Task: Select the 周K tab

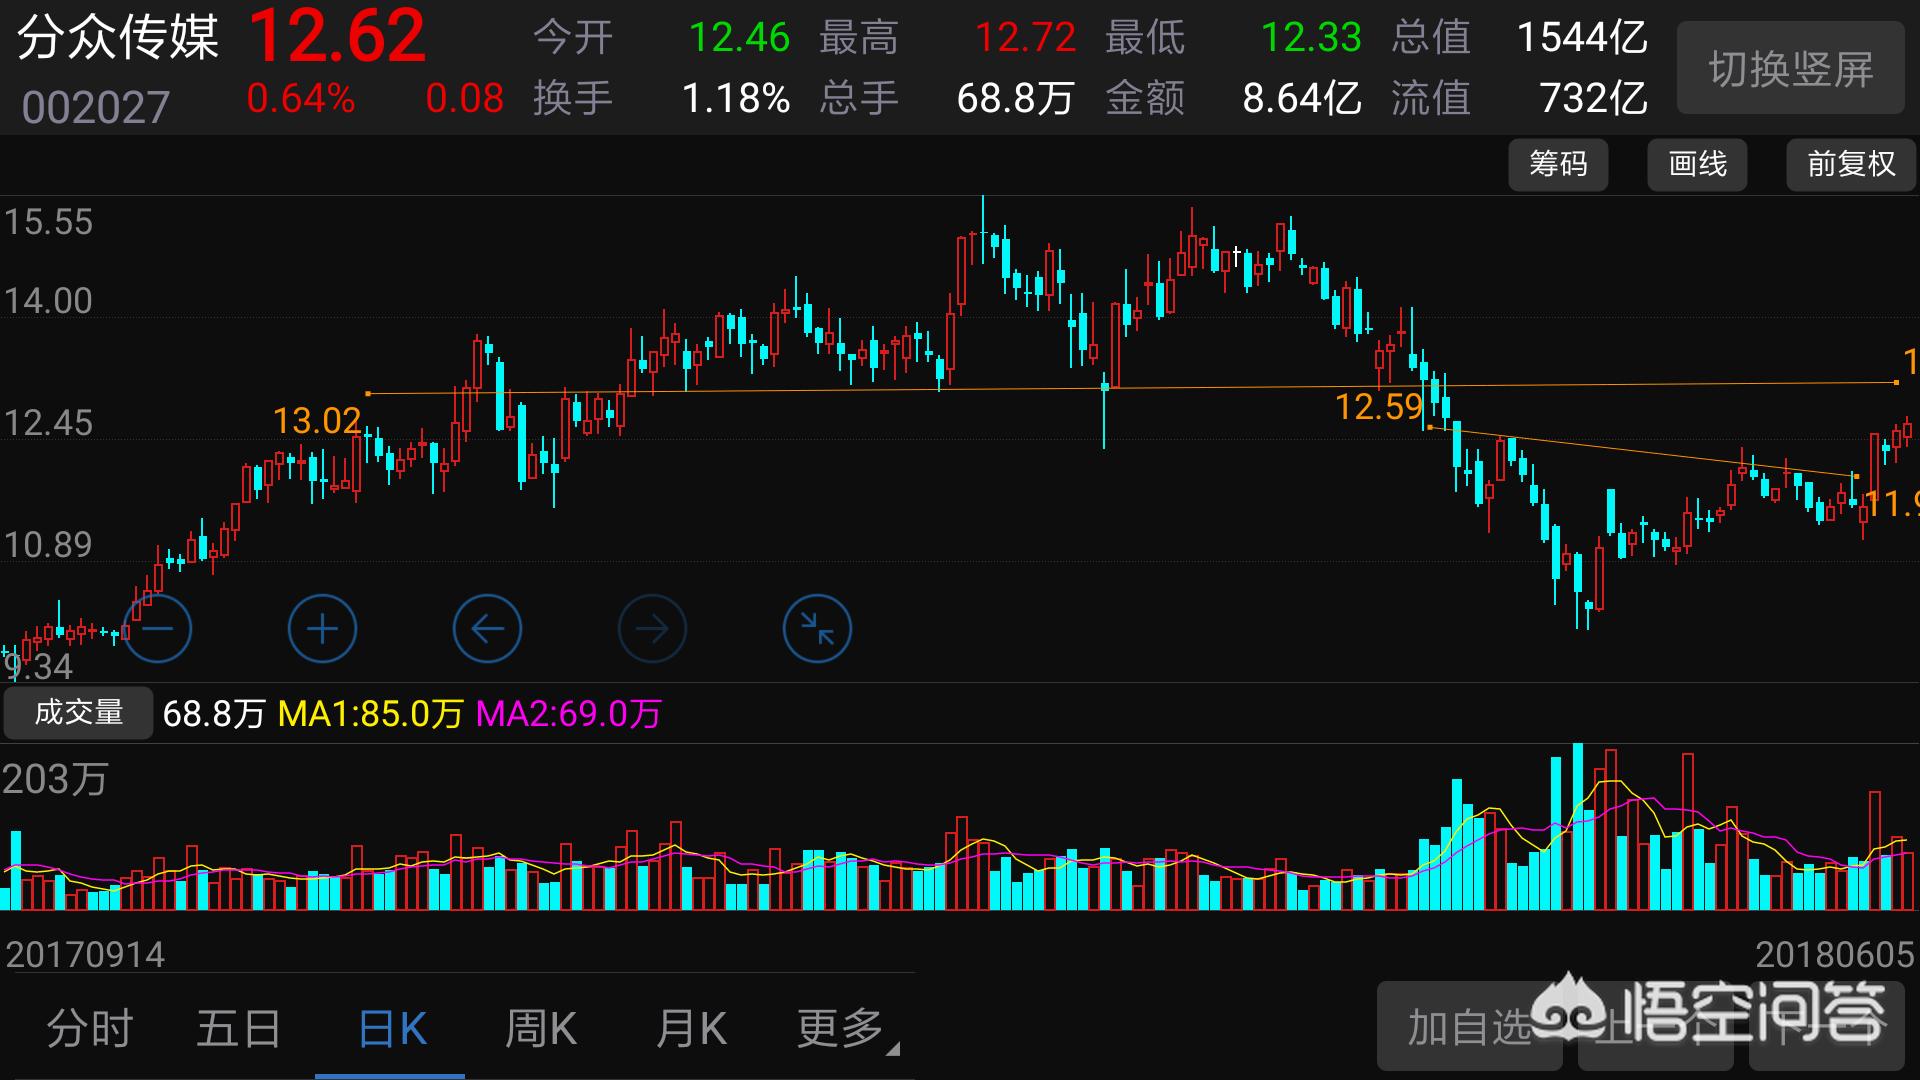Action: 540,1028
